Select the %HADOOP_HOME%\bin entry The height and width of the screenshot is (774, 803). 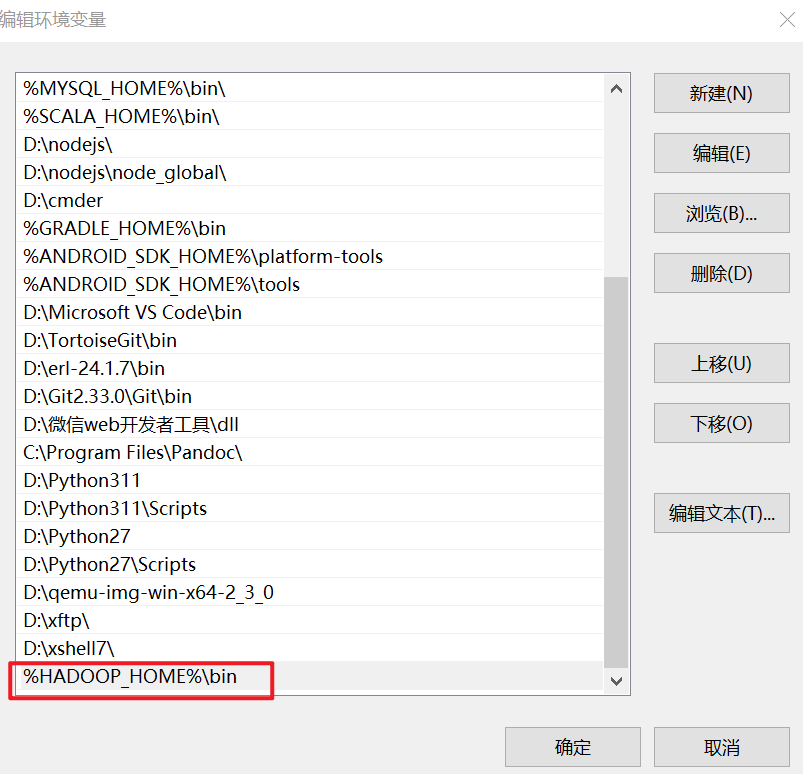coord(130,677)
